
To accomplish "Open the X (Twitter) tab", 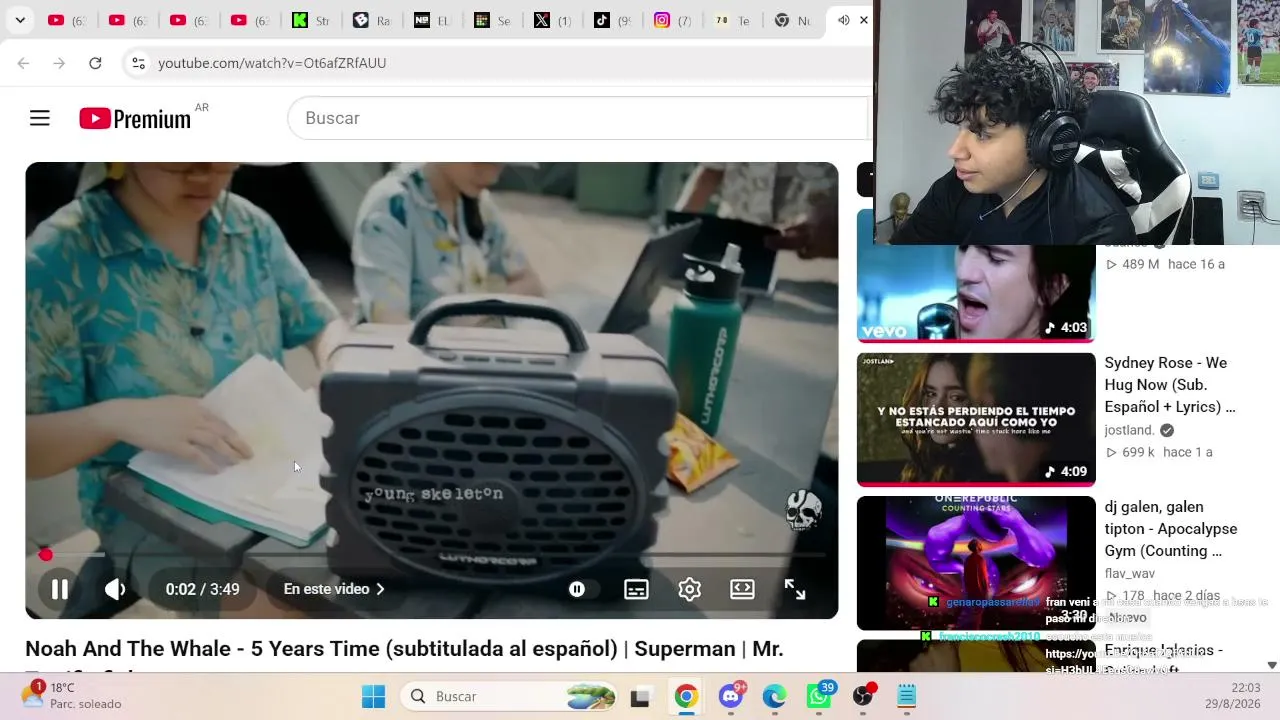I will tap(552, 20).
